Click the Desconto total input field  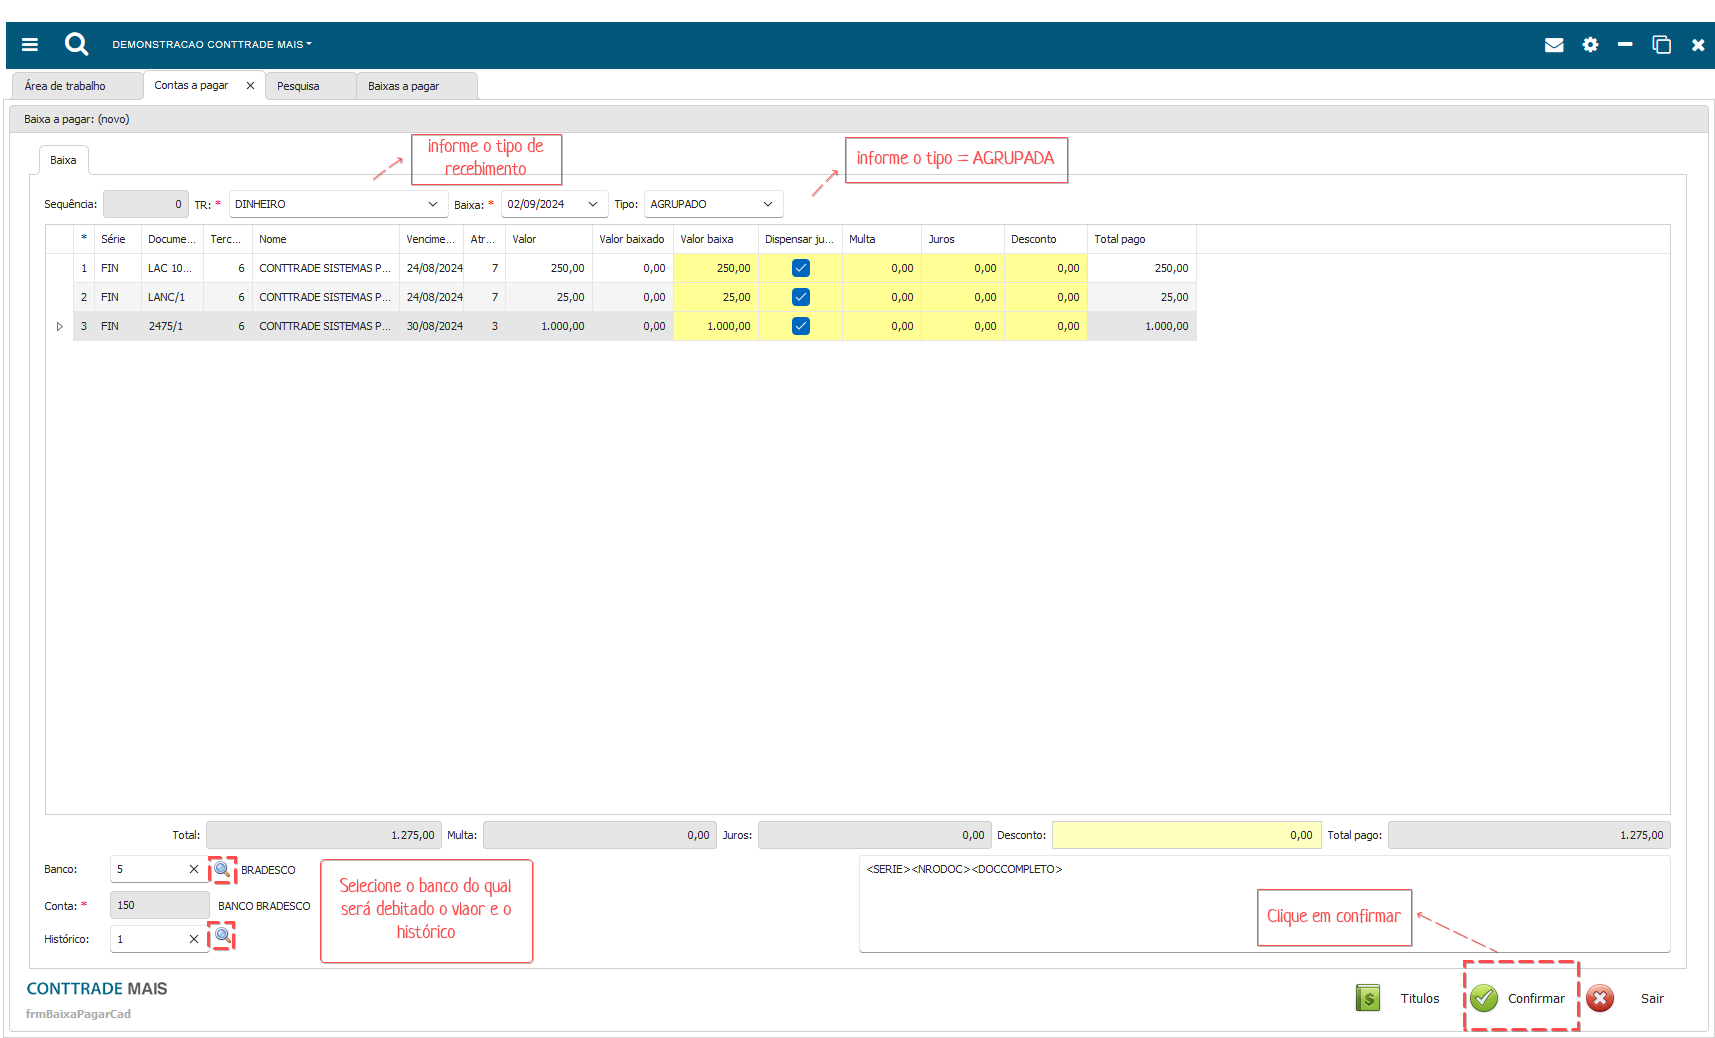point(1185,835)
